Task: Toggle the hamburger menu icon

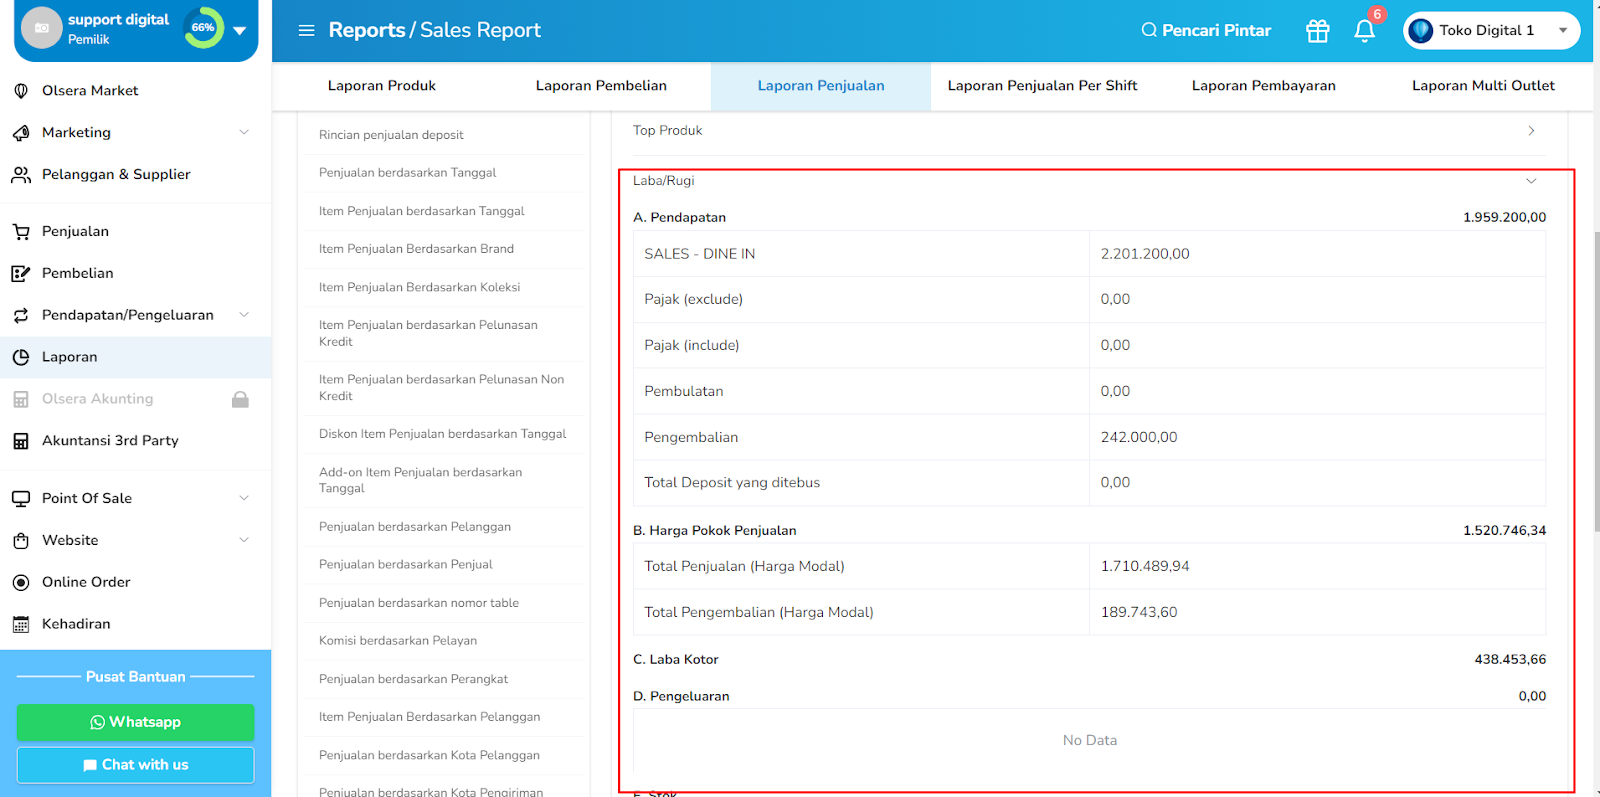Action: click(x=306, y=31)
